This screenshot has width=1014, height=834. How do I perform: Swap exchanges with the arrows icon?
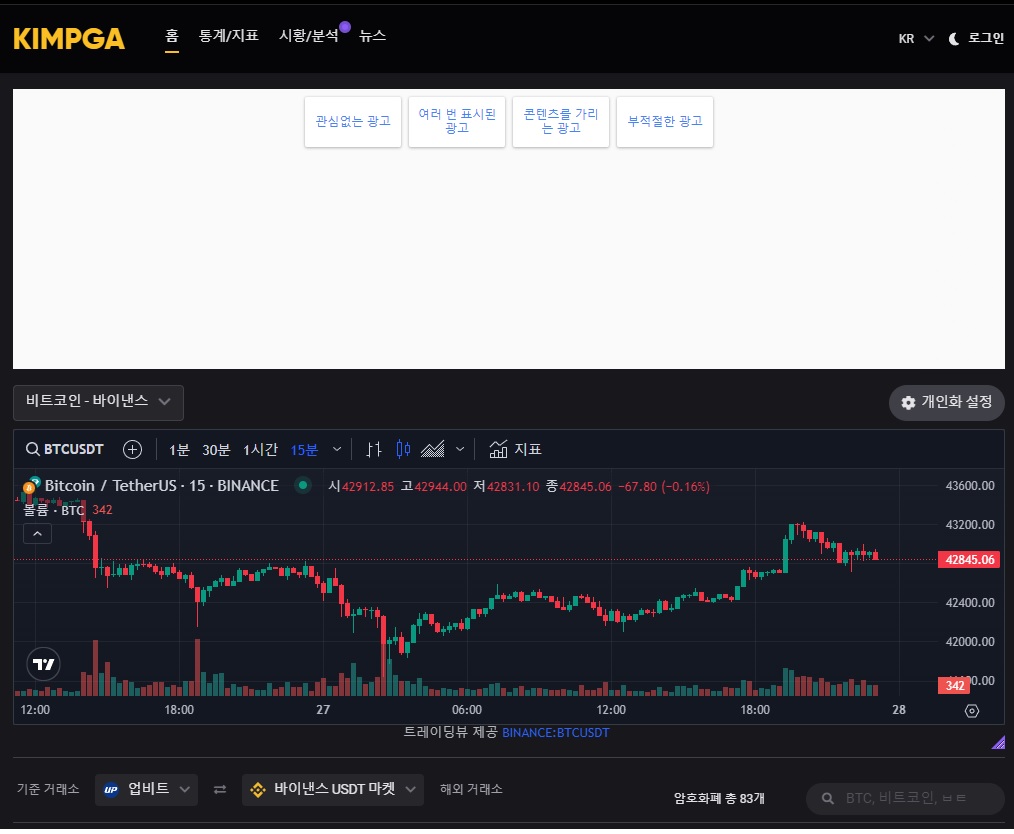point(220,789)
